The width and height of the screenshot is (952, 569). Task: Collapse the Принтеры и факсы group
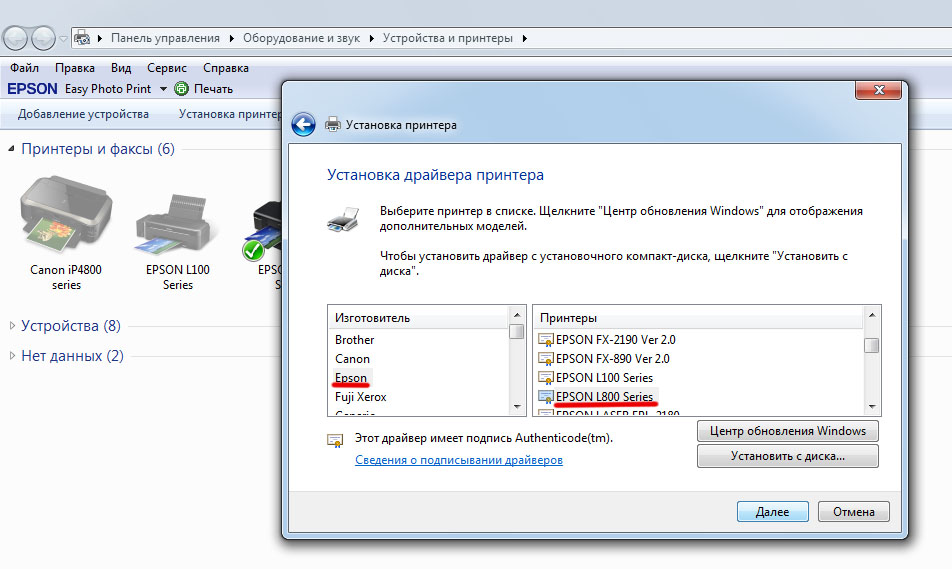(11, 149)
